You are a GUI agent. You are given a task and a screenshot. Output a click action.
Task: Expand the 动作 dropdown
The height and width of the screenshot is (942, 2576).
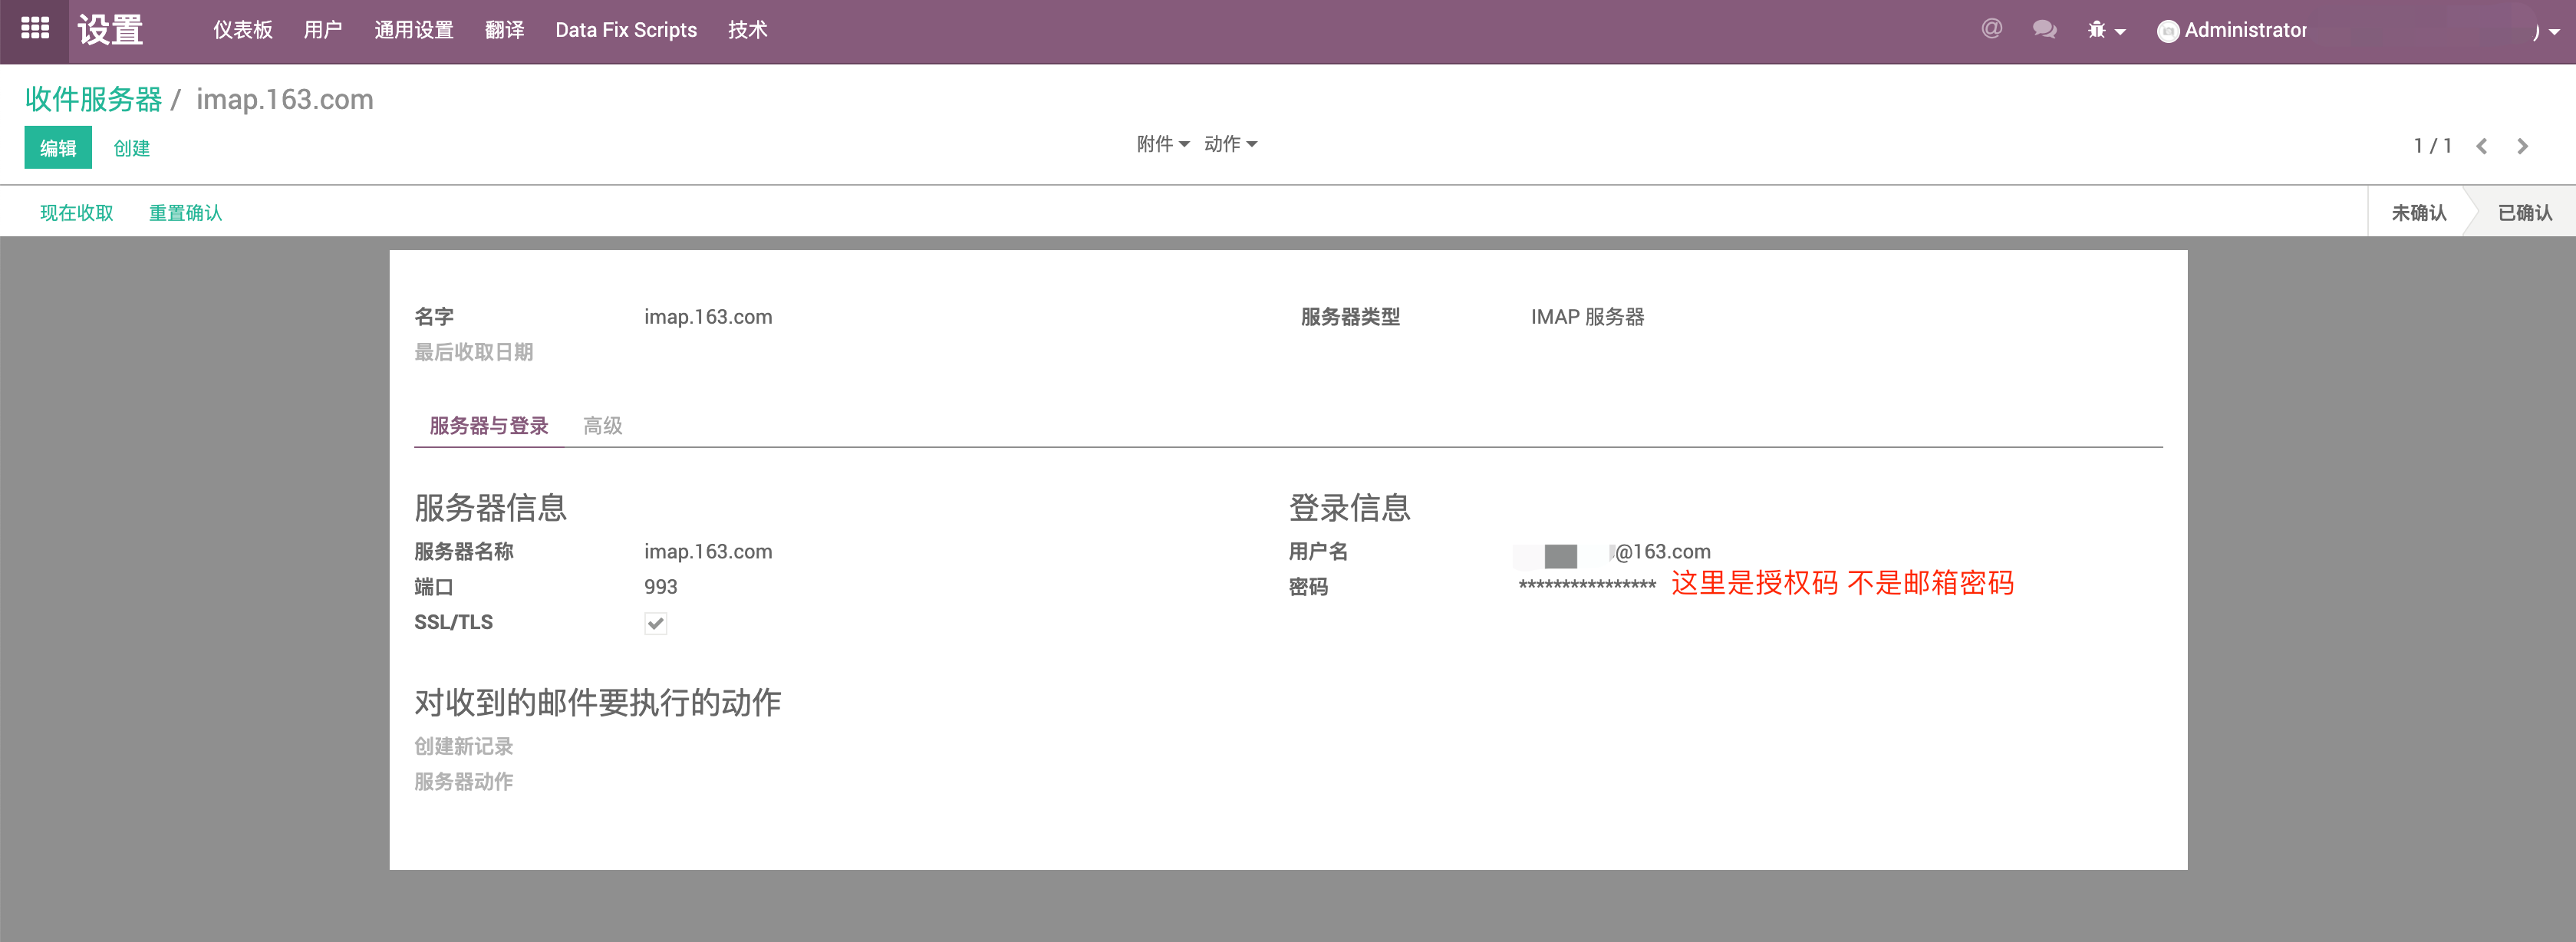(1230, 144)
